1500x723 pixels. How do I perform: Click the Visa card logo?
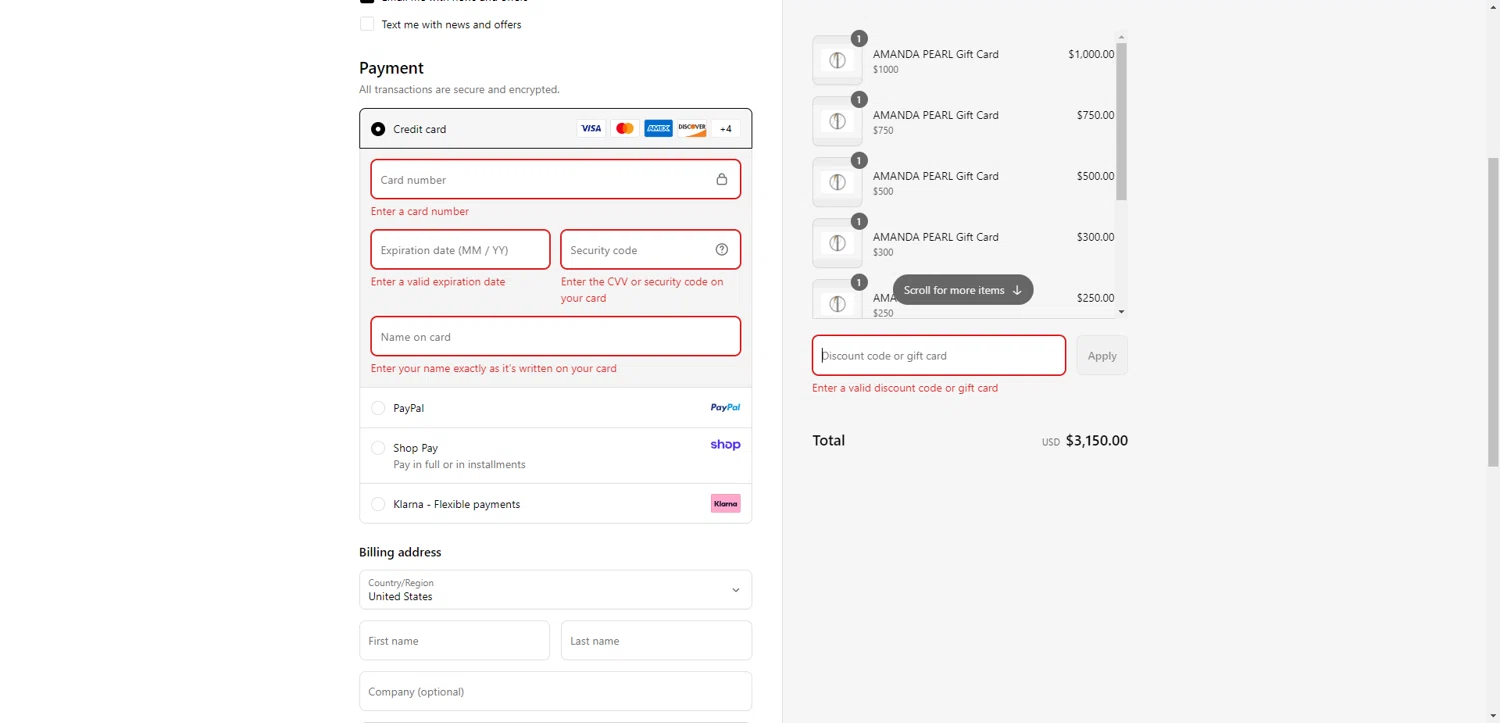(591, 129)
